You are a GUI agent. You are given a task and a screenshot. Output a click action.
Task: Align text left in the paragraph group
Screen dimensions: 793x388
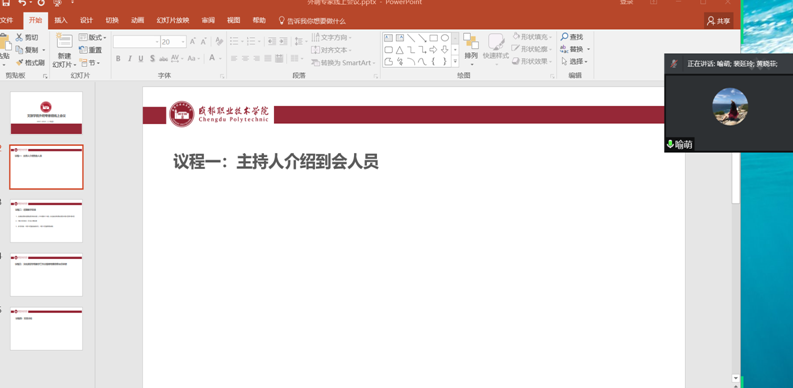234,59
